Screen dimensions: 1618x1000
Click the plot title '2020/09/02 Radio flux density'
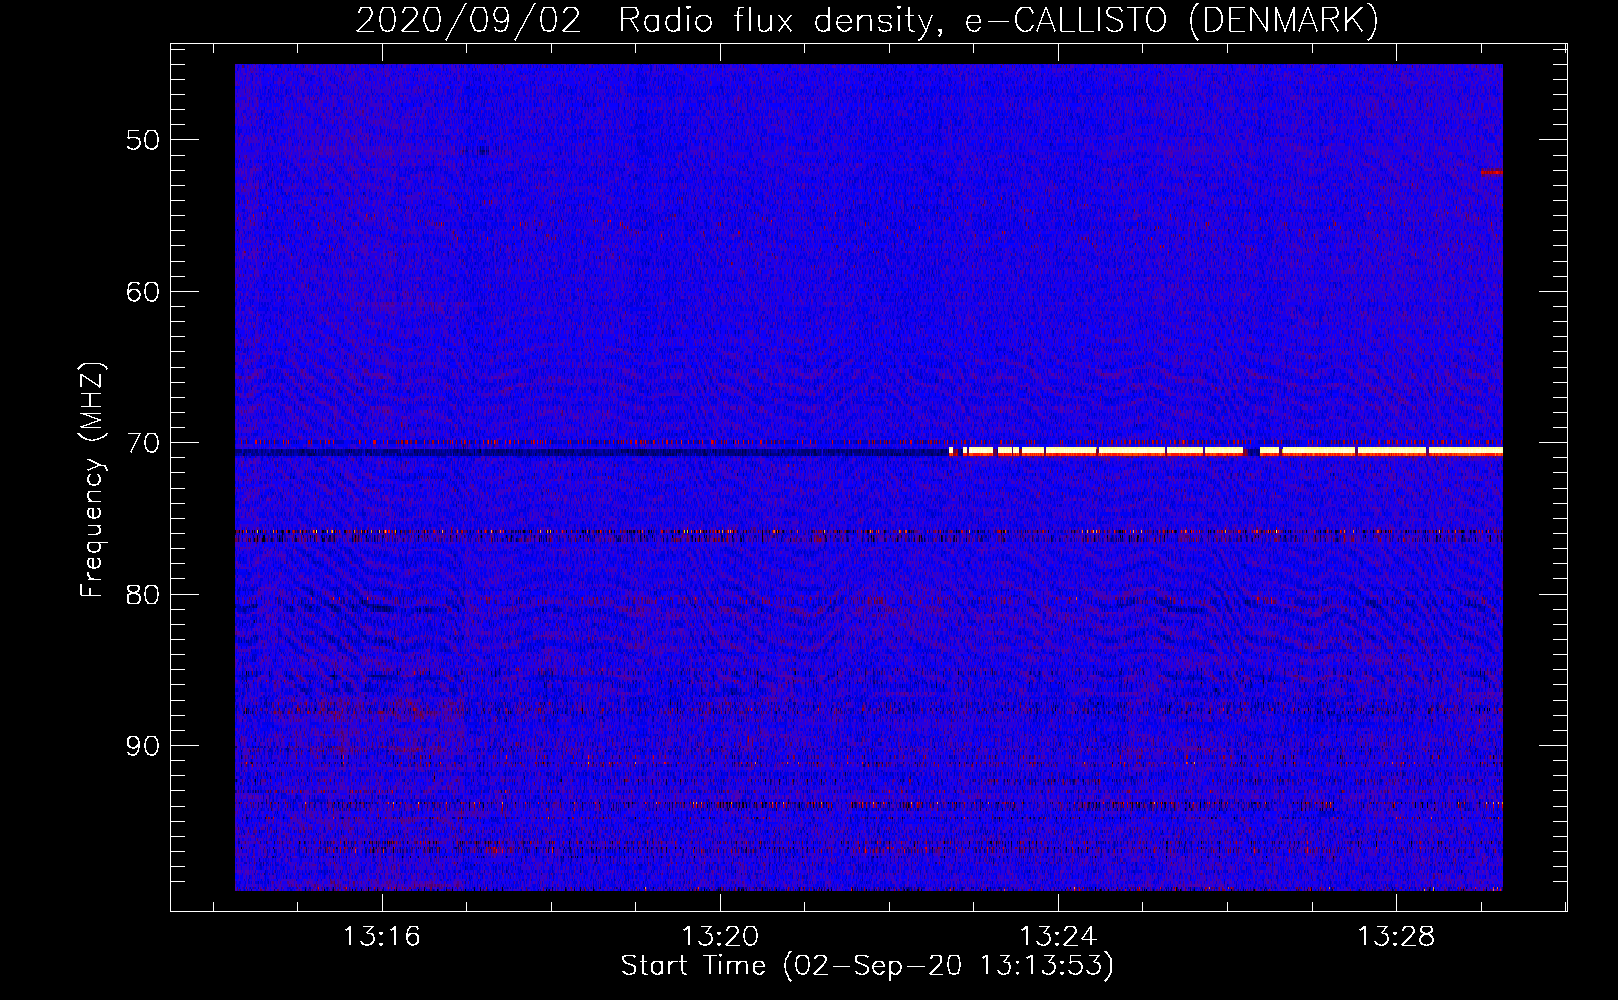coord(868,21)
